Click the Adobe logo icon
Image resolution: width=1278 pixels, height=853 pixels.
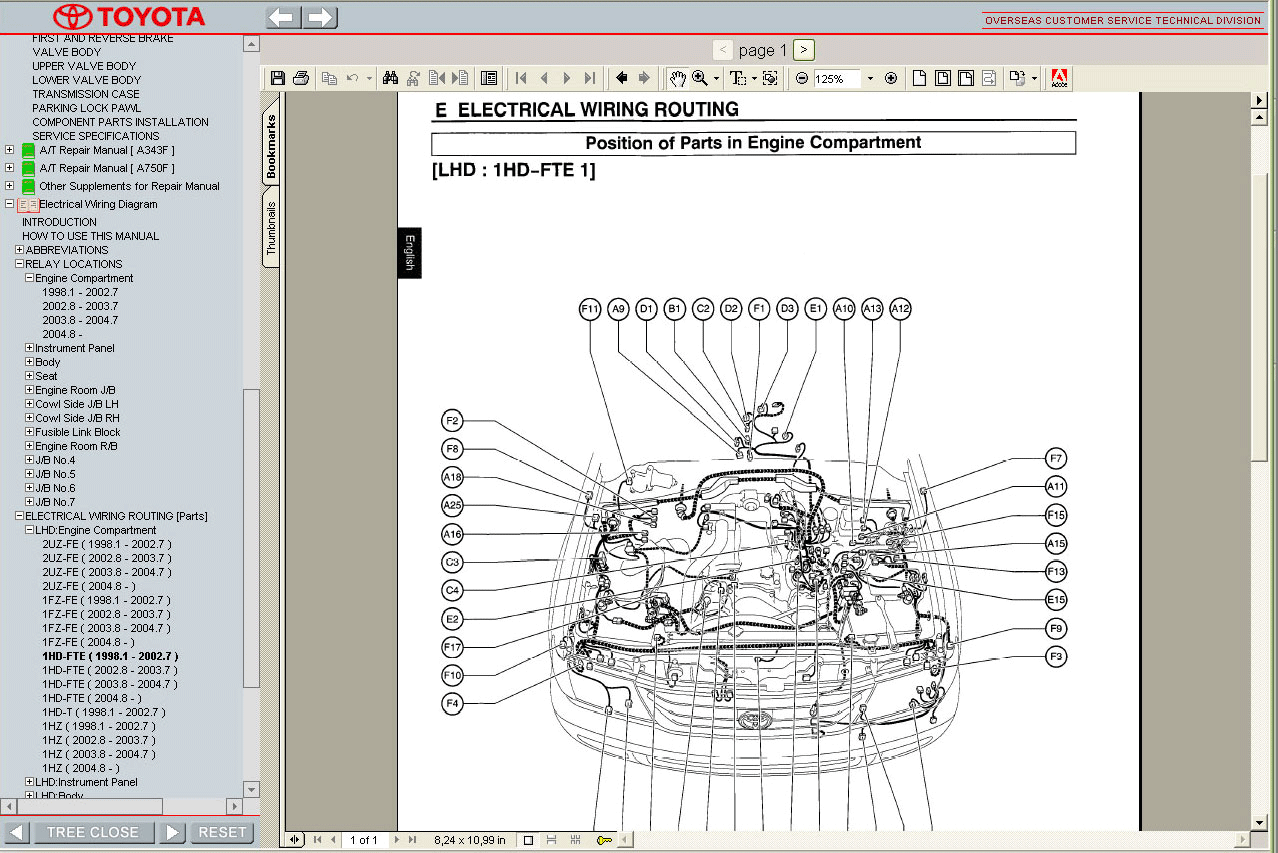(x=1059, y=78)
